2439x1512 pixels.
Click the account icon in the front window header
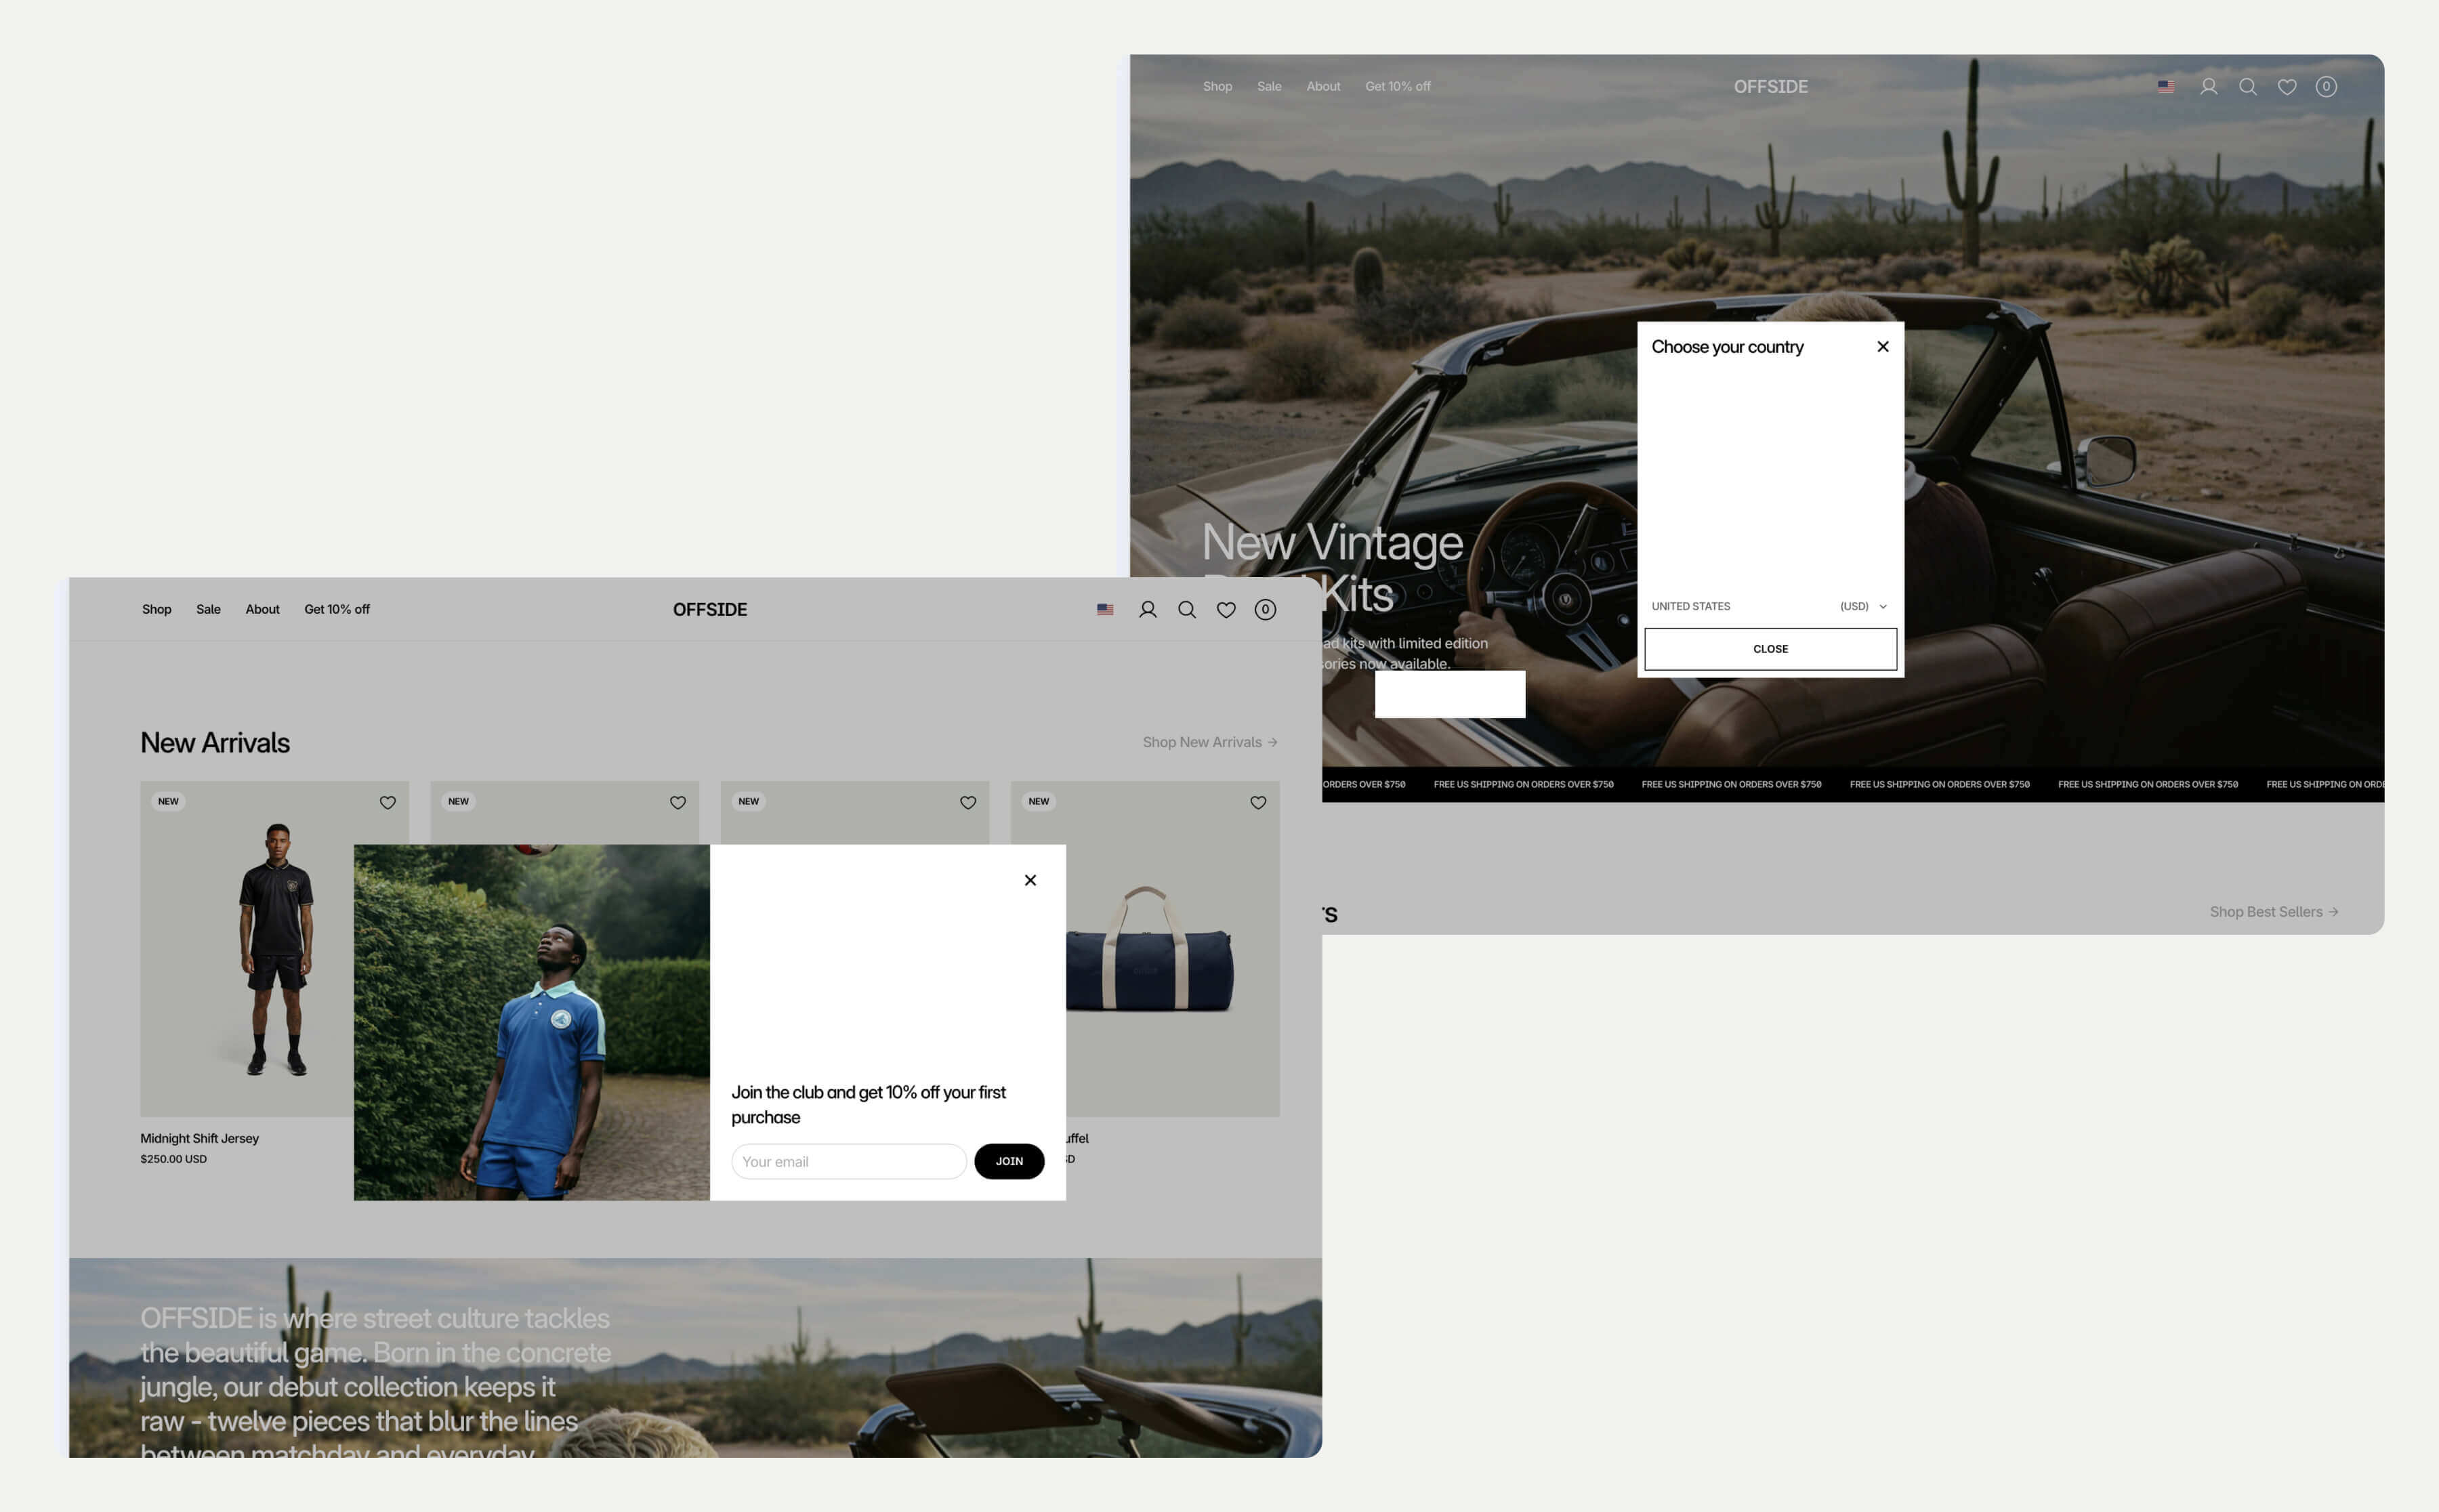[1147, 609]
